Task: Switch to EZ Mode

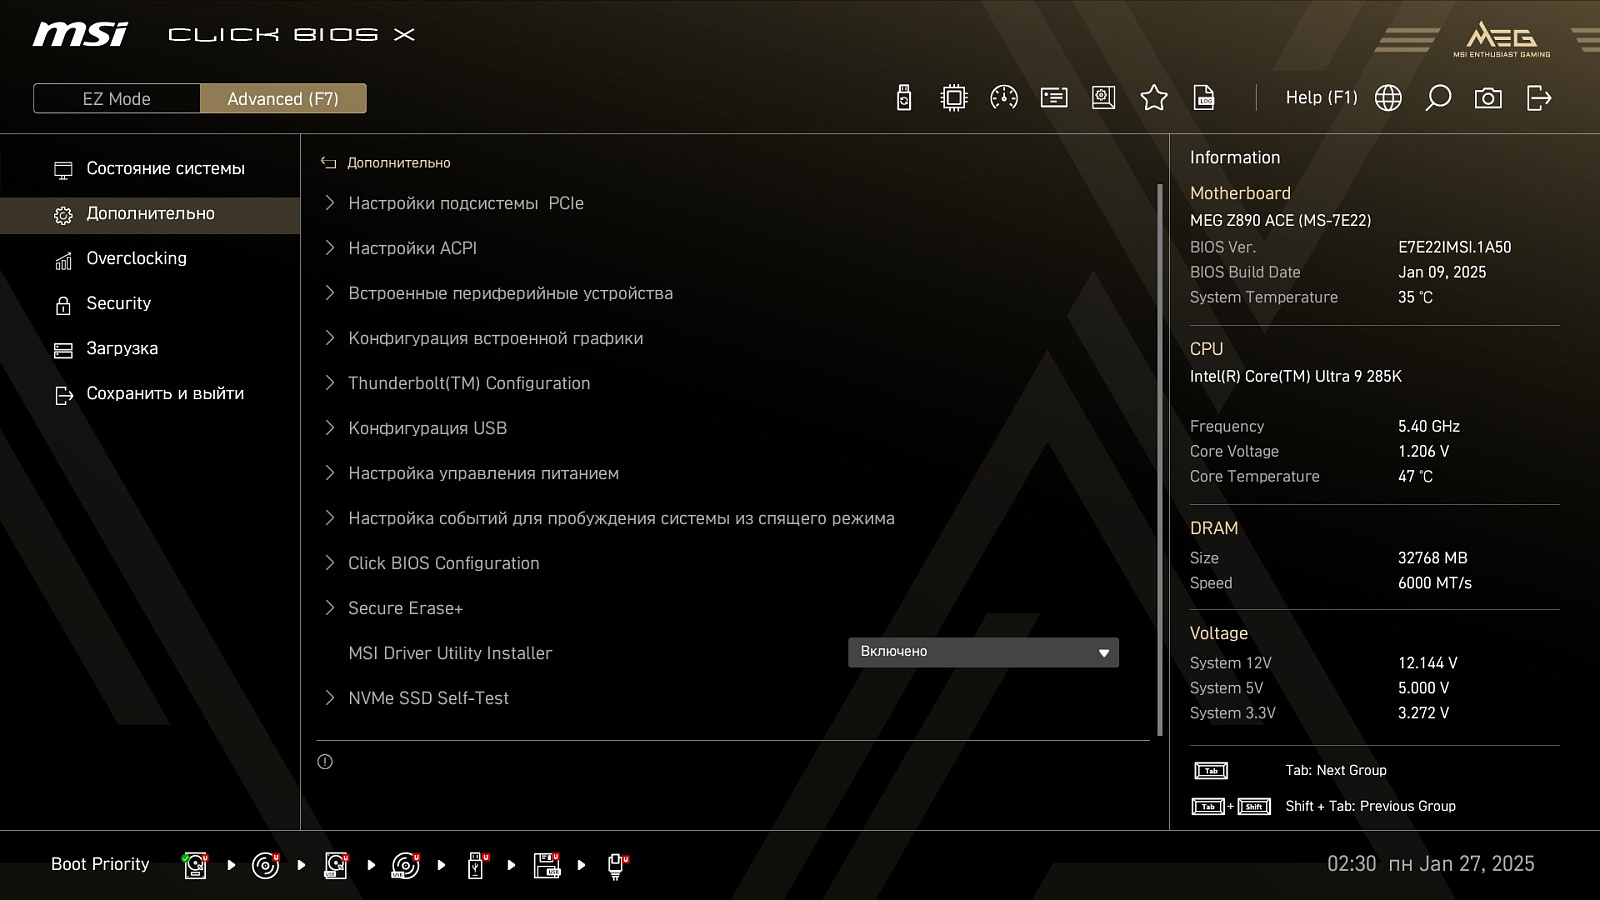Action: click(117, 98)
